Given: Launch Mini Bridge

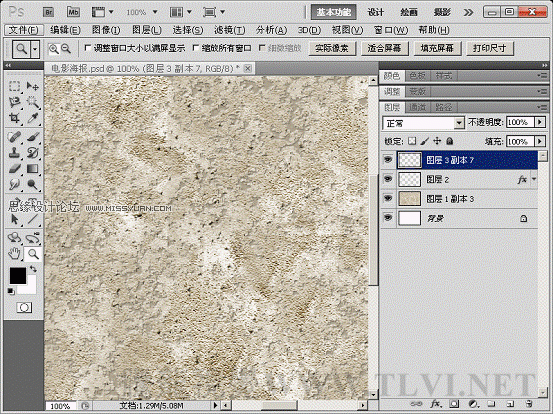Looking at the screenshot, I should click(x=73, y=12).
